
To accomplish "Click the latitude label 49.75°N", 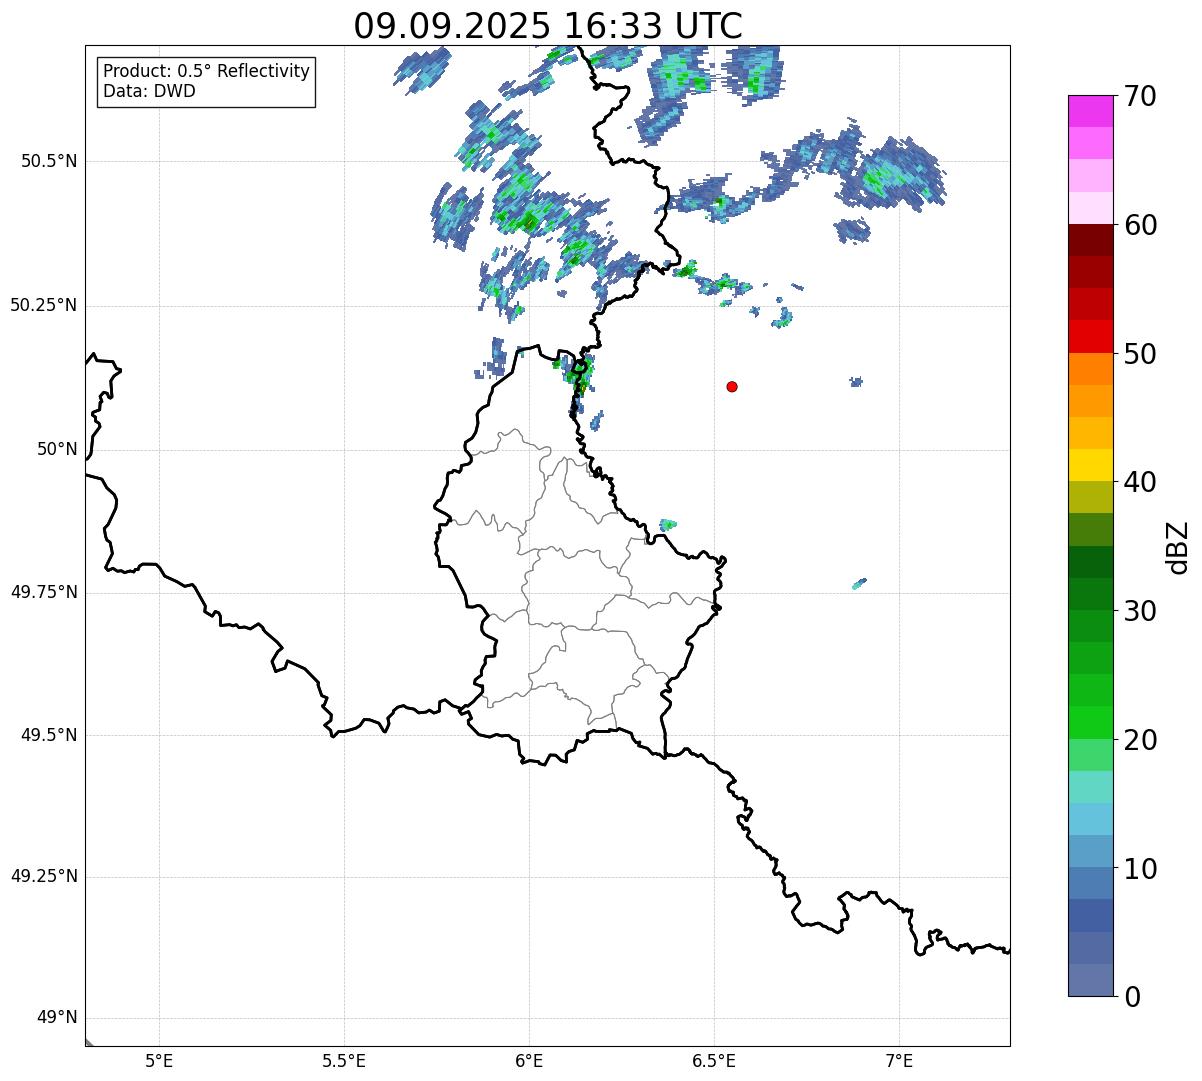I will (44, 593).
